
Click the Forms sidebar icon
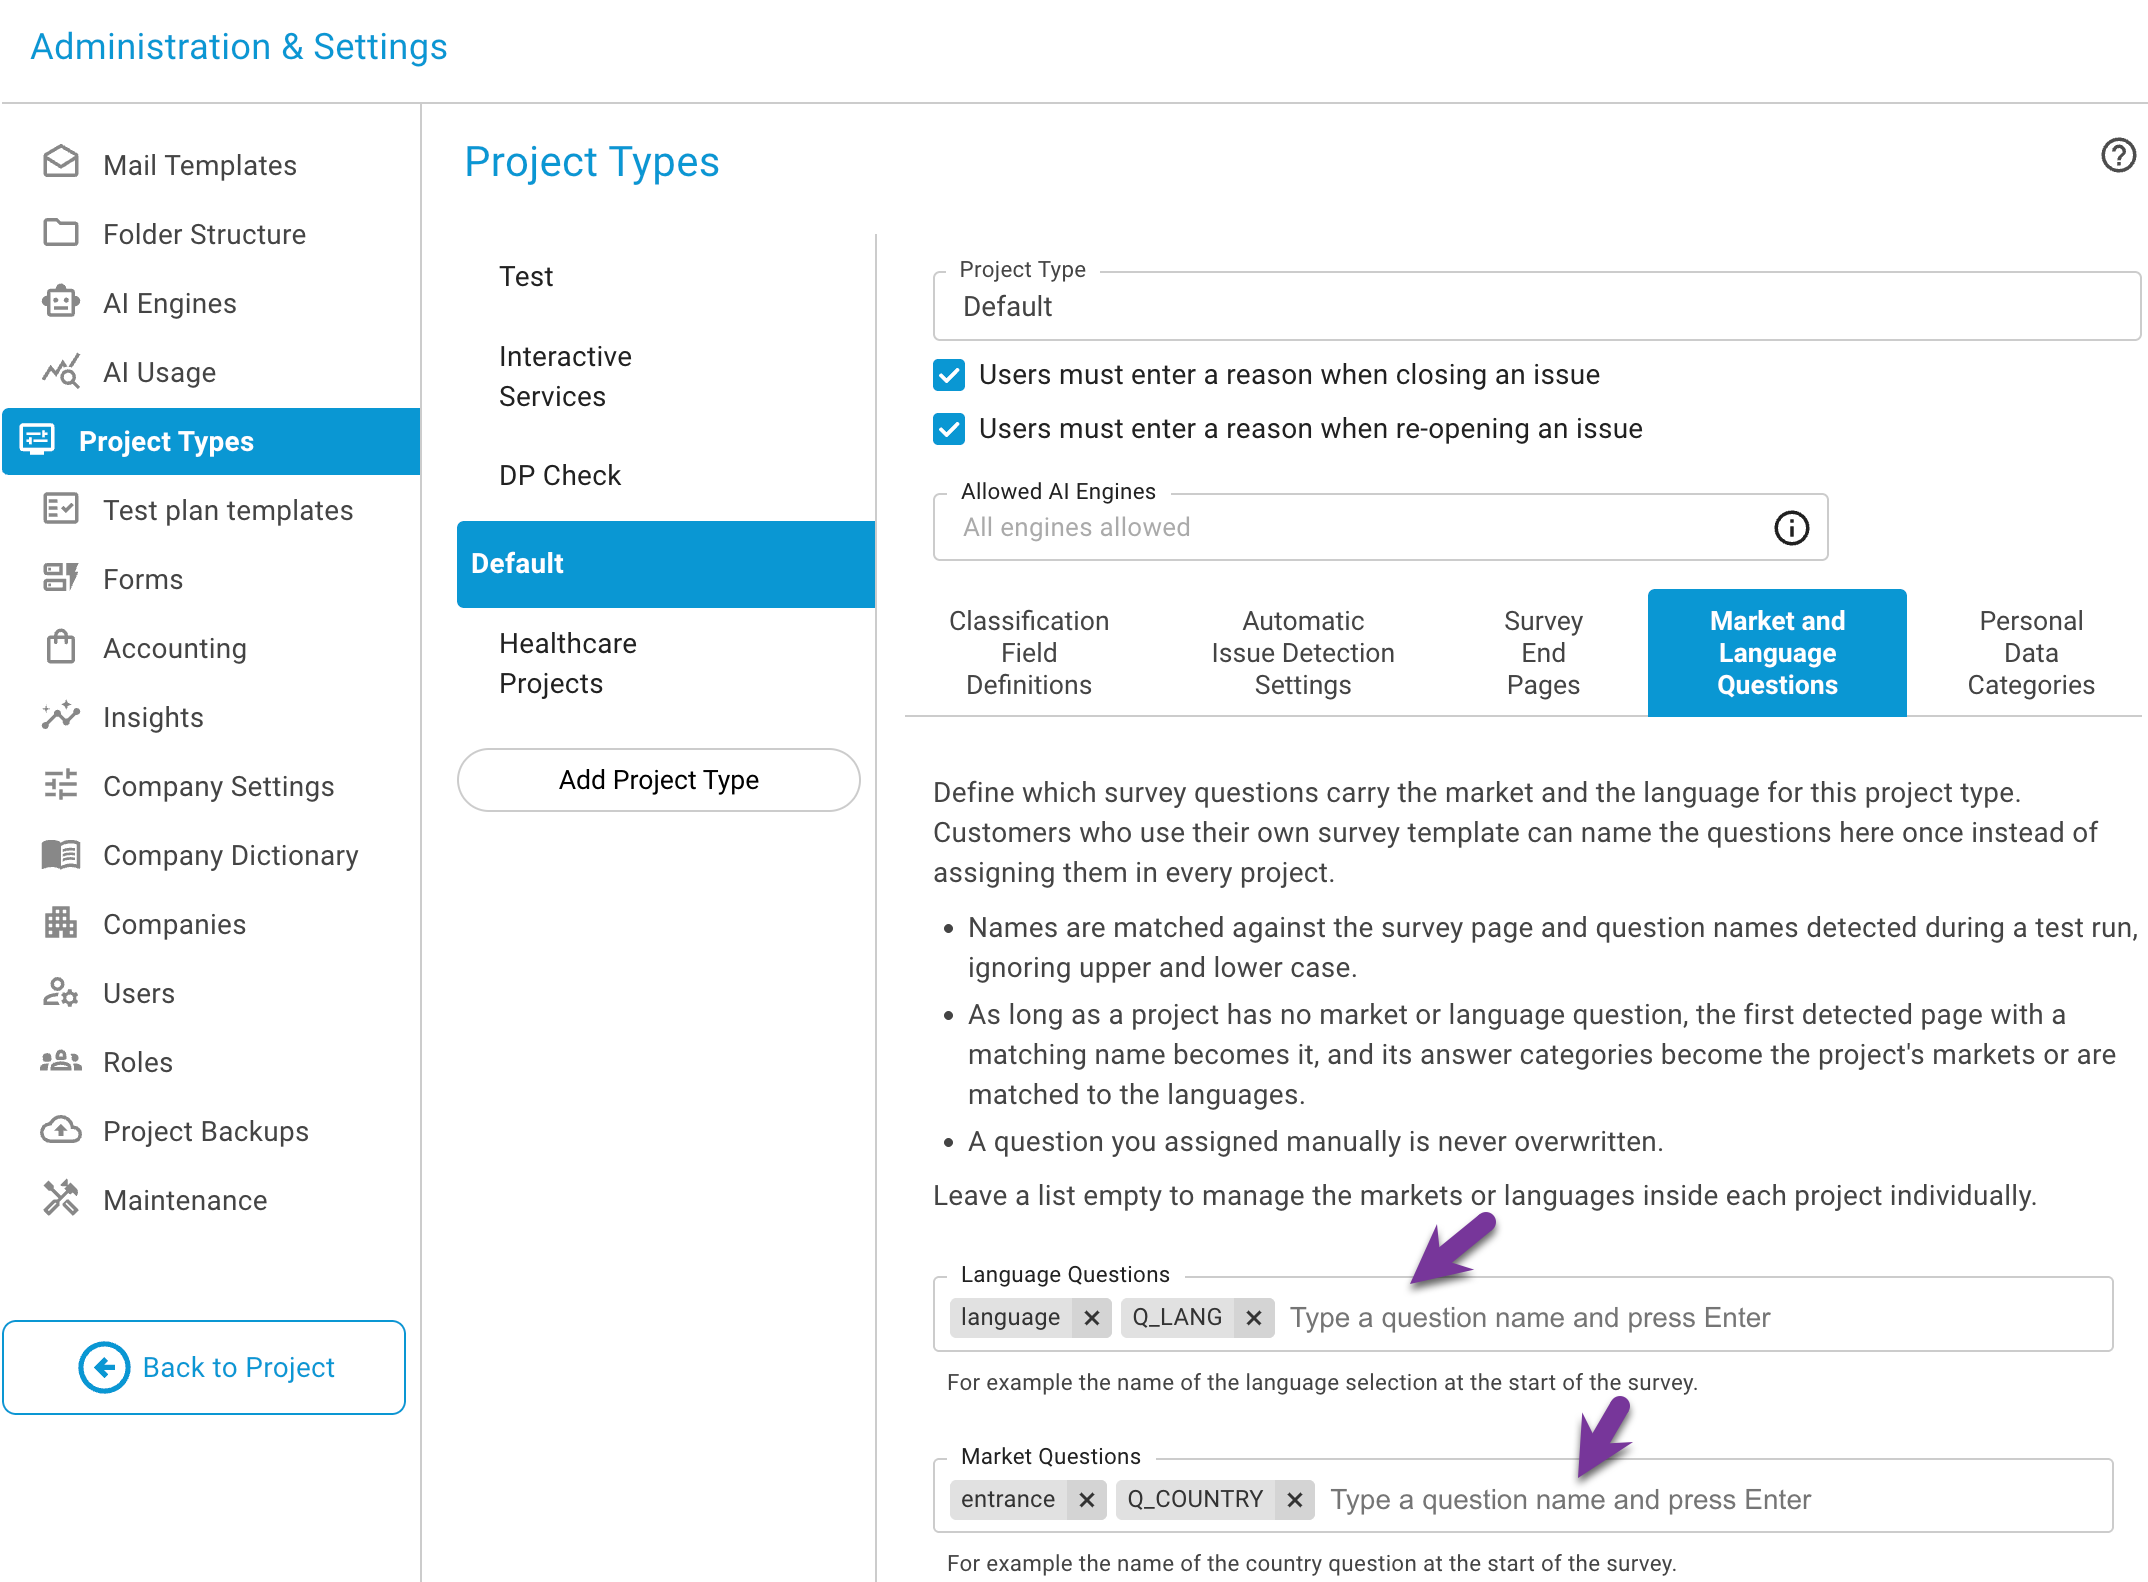click(61, 578)
